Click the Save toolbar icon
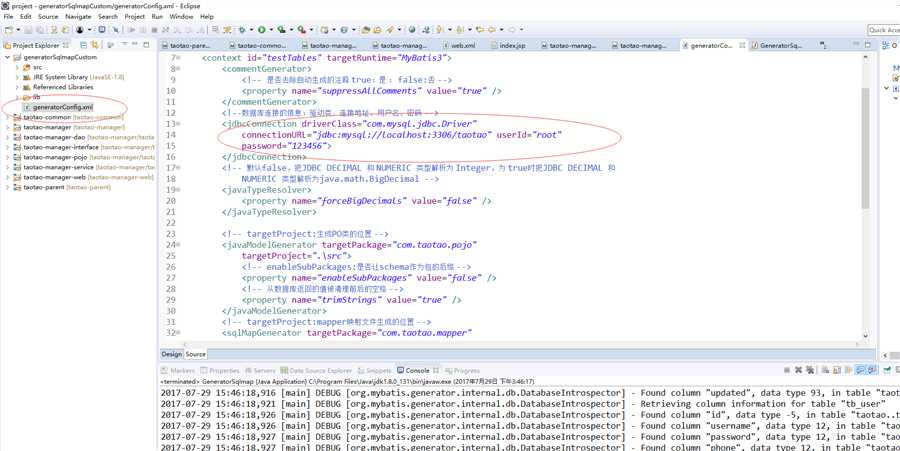Viewport: 900px width, 451px height. (28, 29)
